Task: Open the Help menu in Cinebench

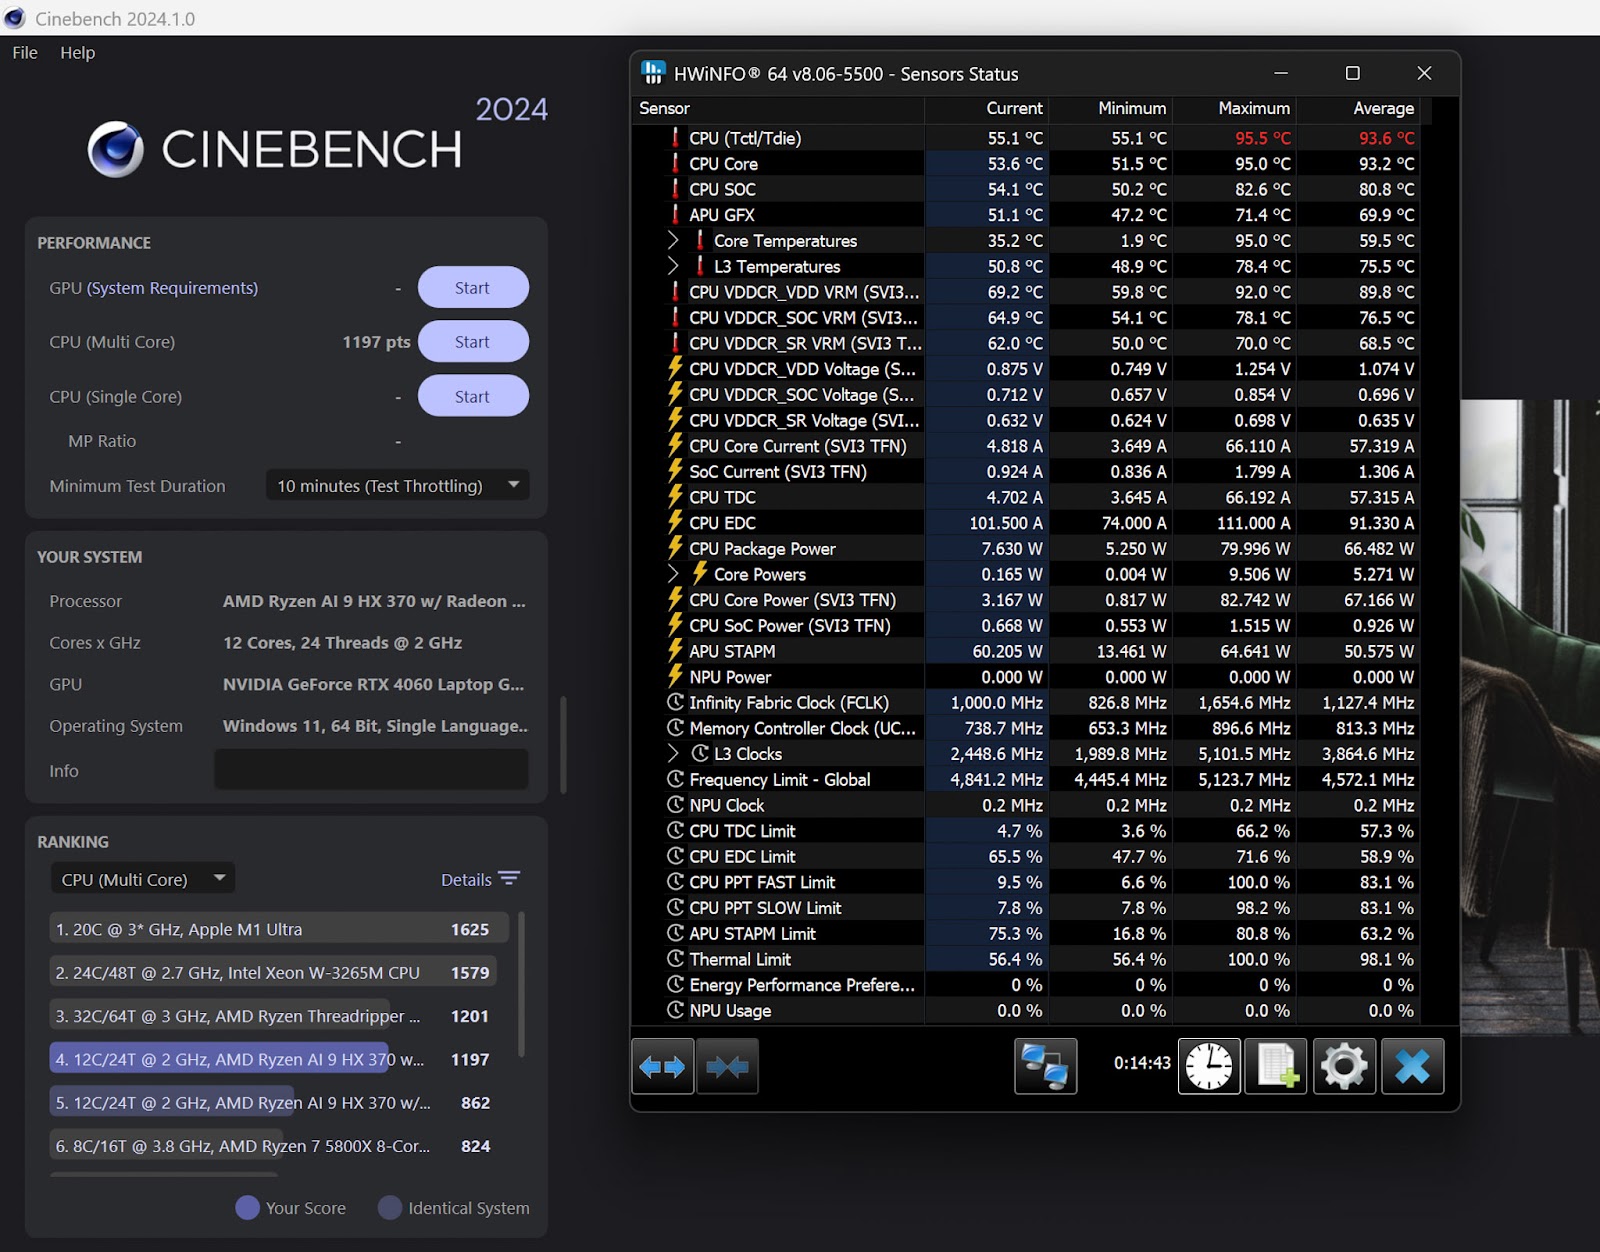Action: [77, 53]
